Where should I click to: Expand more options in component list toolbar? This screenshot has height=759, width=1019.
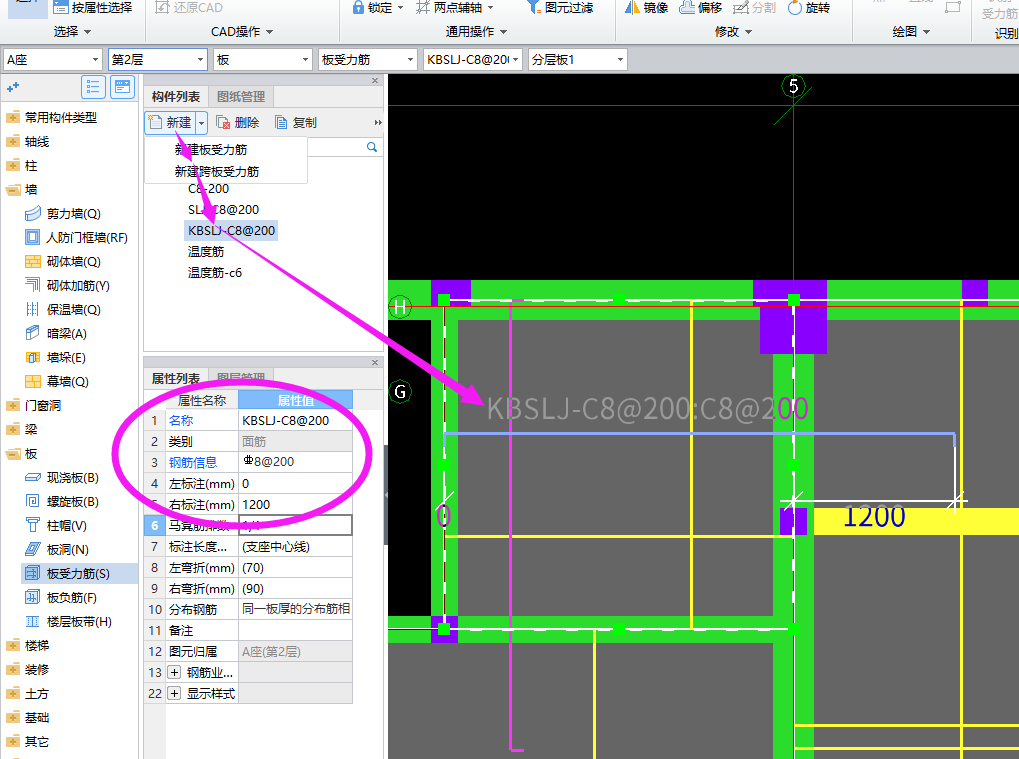pyautogui.click(x=378, y=123)
